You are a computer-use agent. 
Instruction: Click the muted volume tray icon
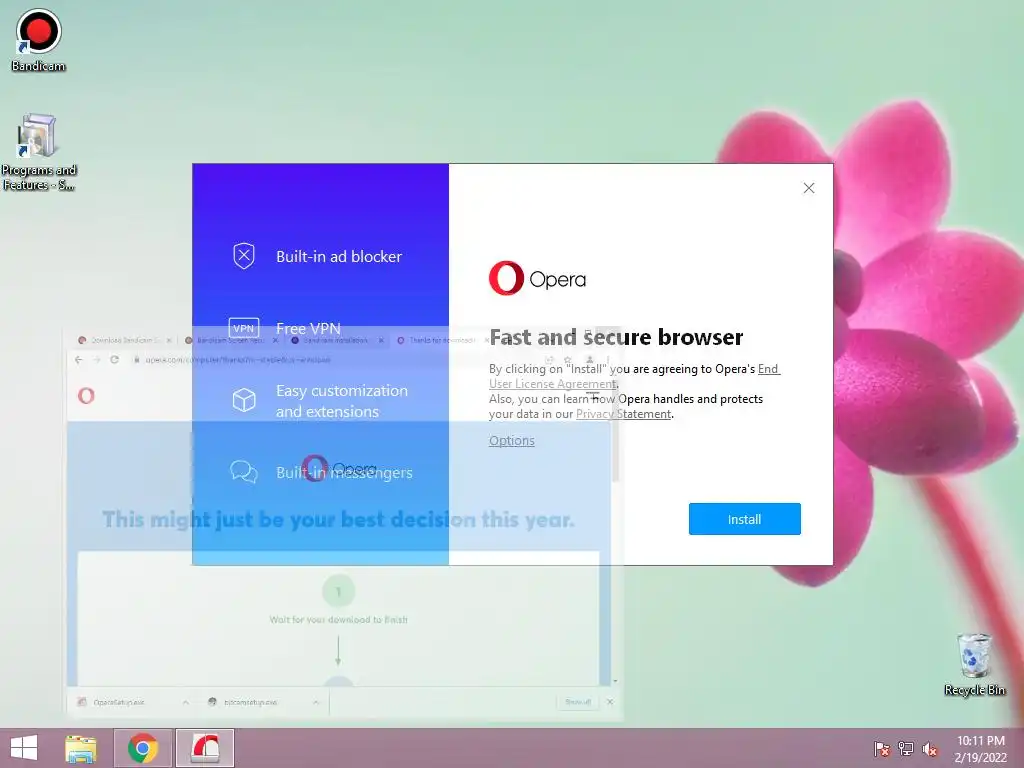(x=930, y=749)
